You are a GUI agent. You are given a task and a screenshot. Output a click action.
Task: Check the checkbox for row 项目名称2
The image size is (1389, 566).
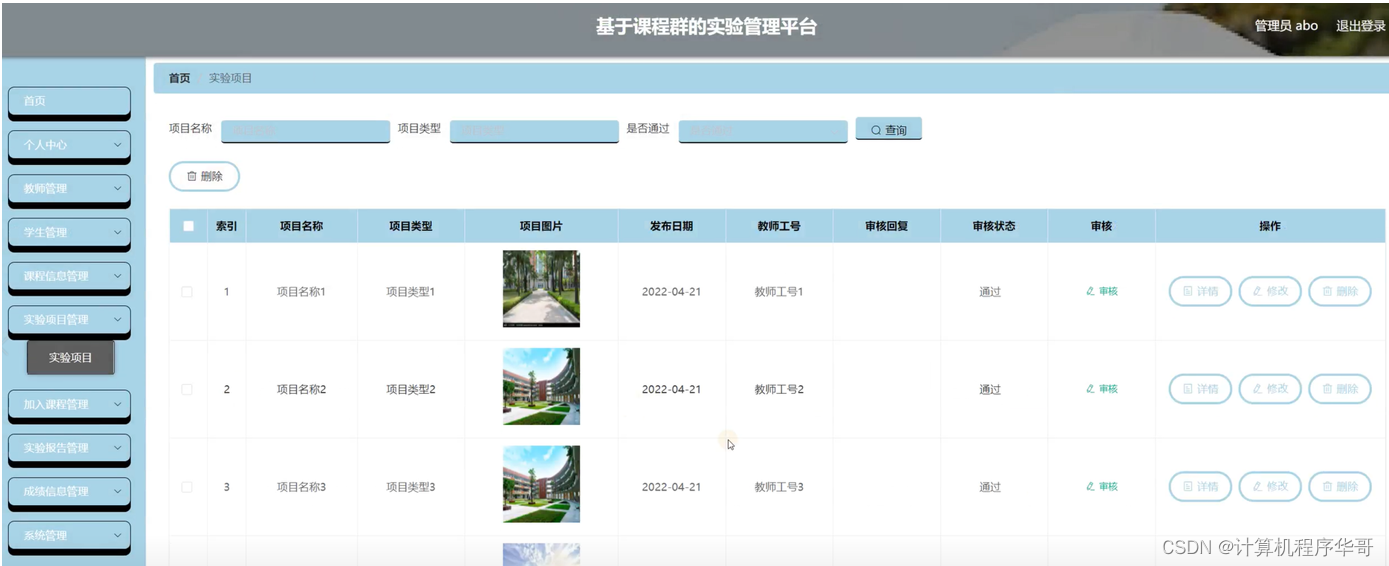pos(187,389)
